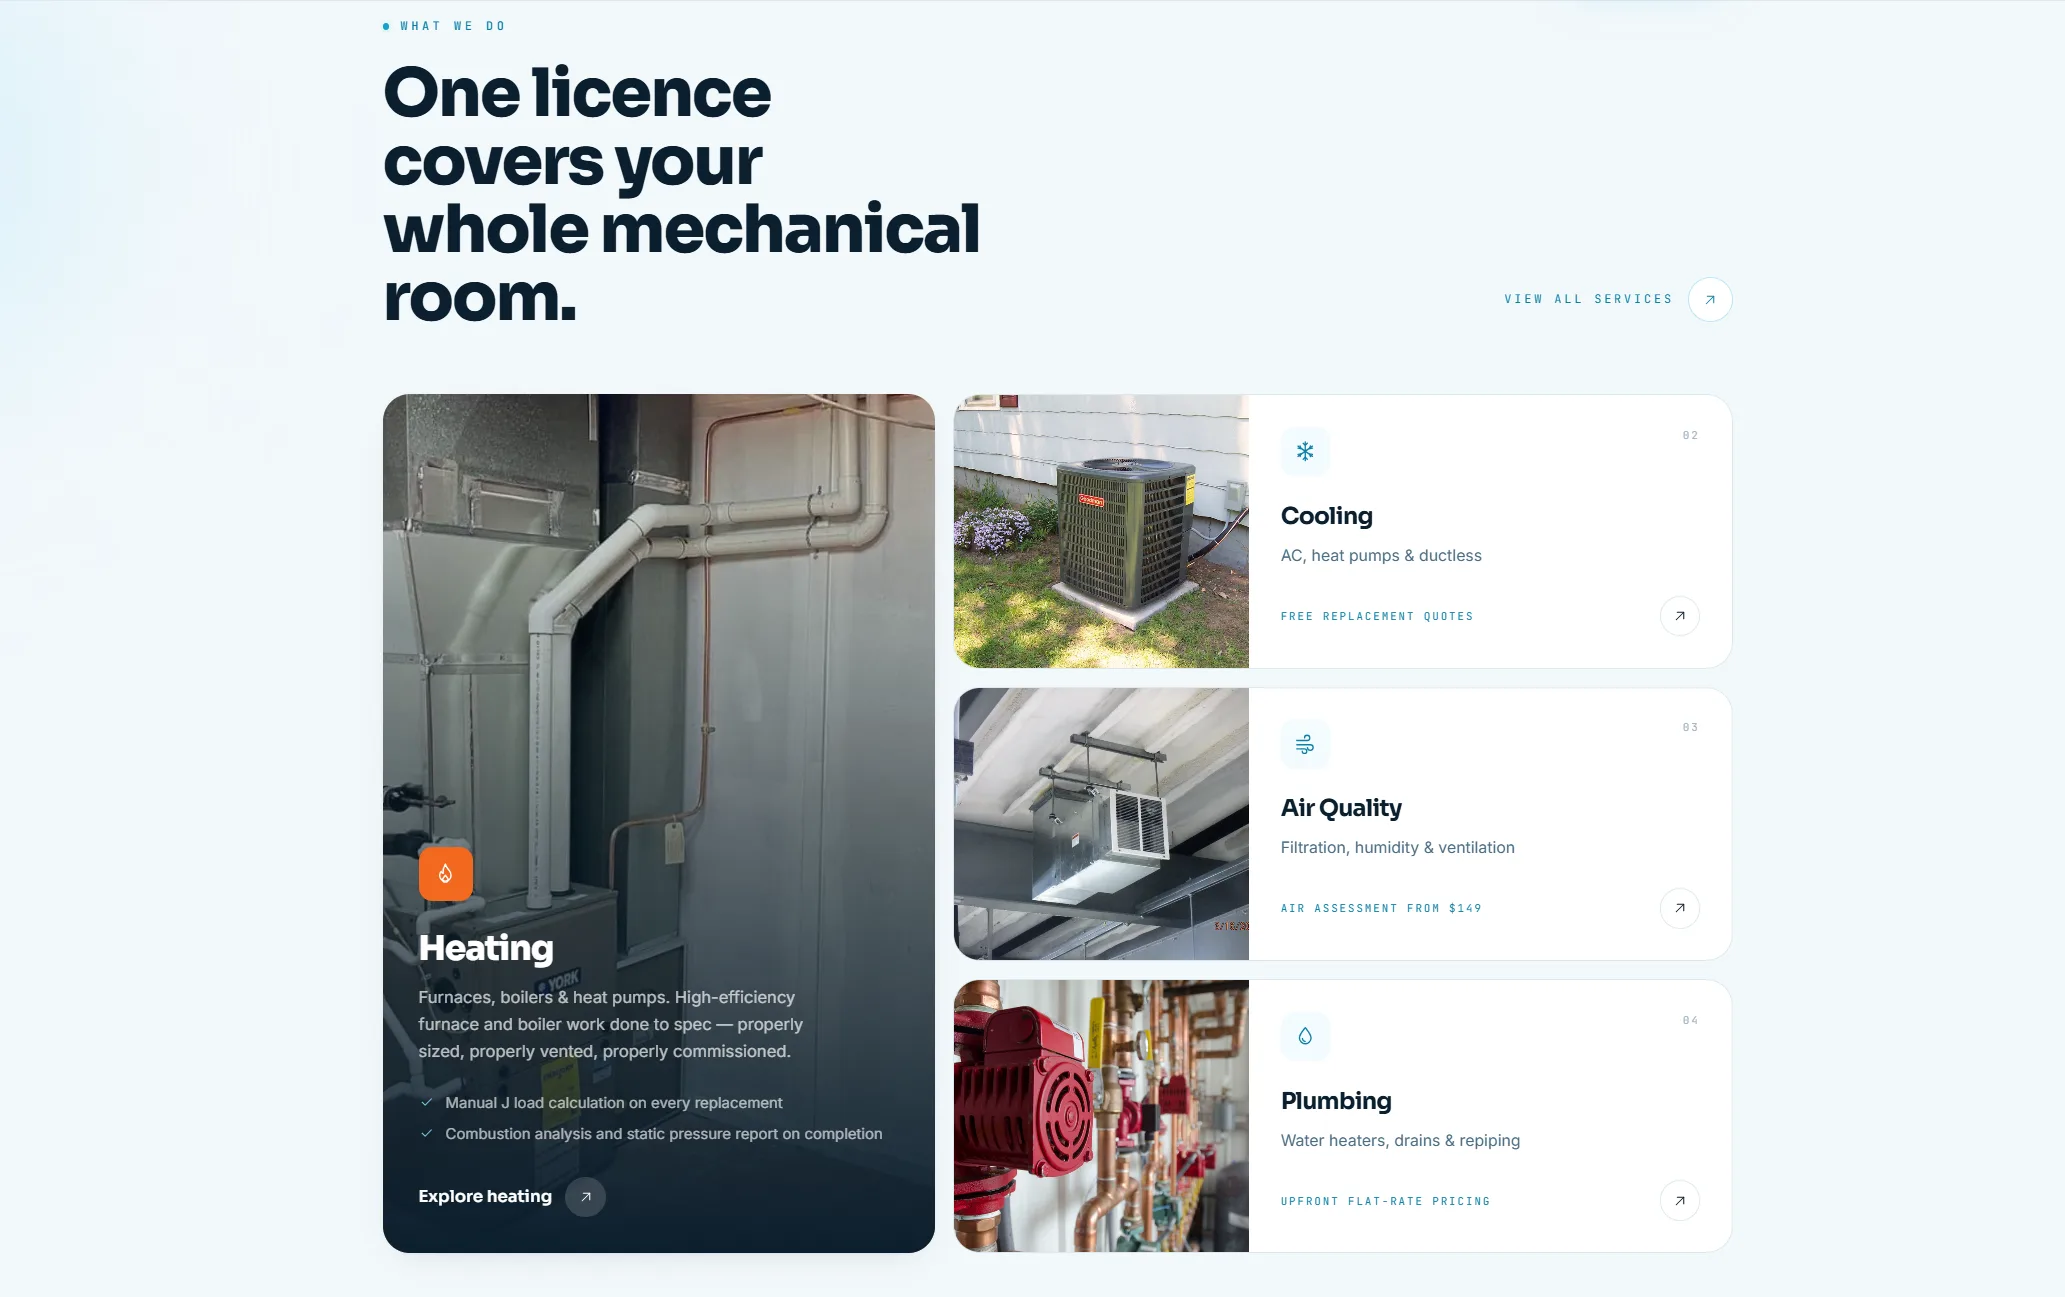This screenshot has height=1297, width=2065.
Task: Click the Furnaces, boilers & heat pumps paragraph
Action: (x=610, y=1024)
